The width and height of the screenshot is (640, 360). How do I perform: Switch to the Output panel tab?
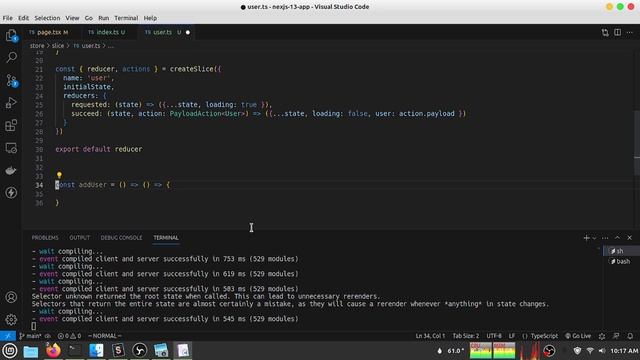pos(79,238)
